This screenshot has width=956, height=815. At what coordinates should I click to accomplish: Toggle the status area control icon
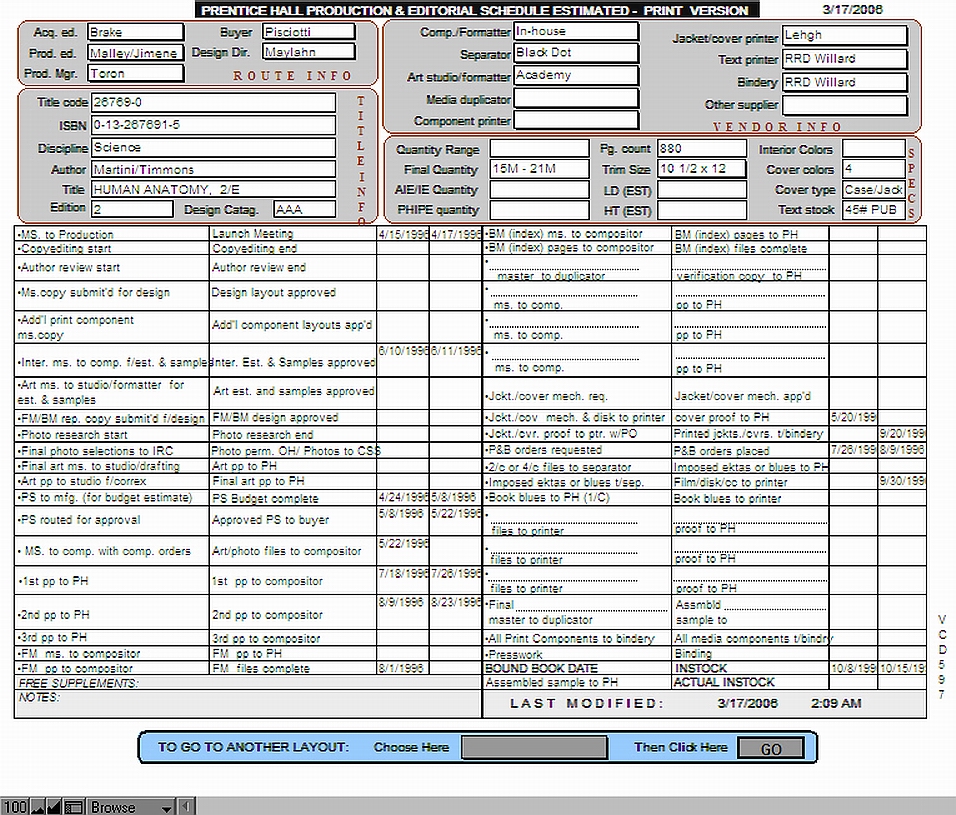point(74,807)
